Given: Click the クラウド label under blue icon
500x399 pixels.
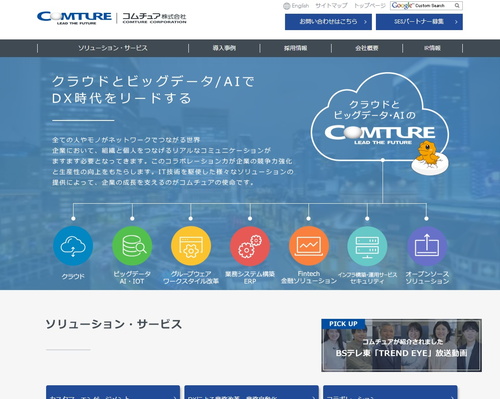Looking at the screenshot, I should 73,277.
